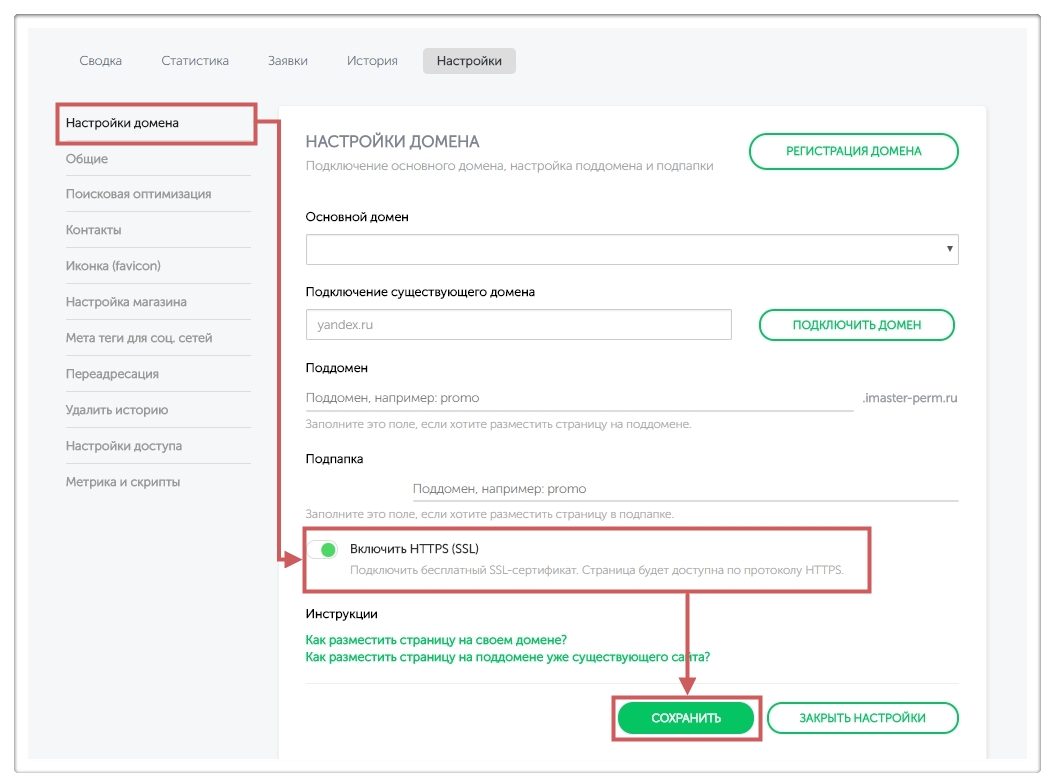The image size is (1054, 783).
Task: Click the Регистрация домена button
Action: pyautogui.click(x=853, y=151)
